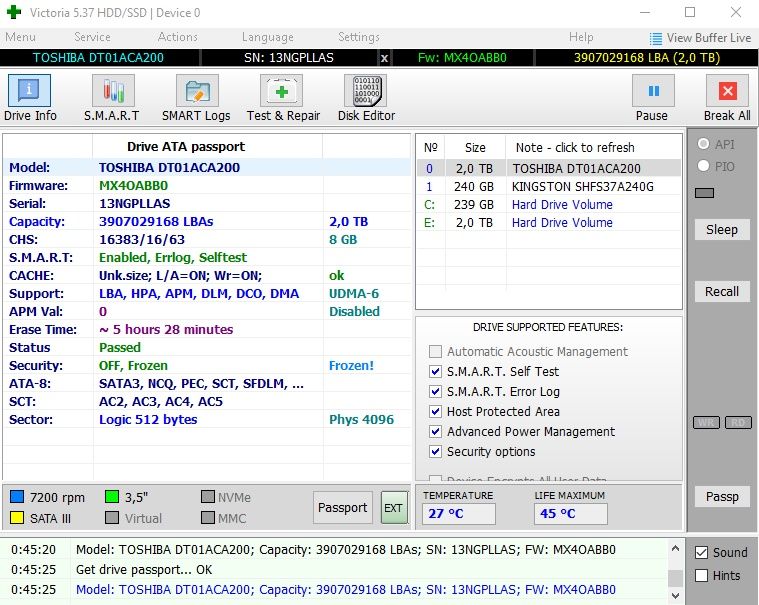
Task: Toggle Advanced Power Management checkbox
Action: (x=435, y=431)
